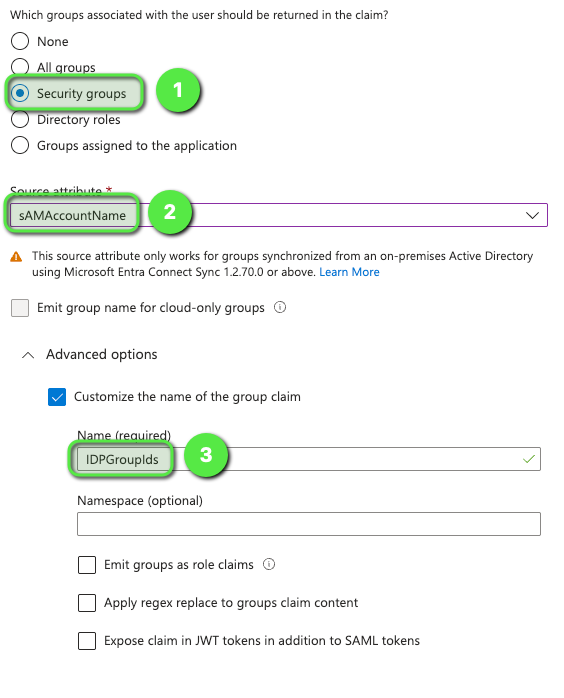The image size is (564, 698).
Task: Collapse the Advanced options chevron
Action: pyautogui.click(x=28, y=355)
